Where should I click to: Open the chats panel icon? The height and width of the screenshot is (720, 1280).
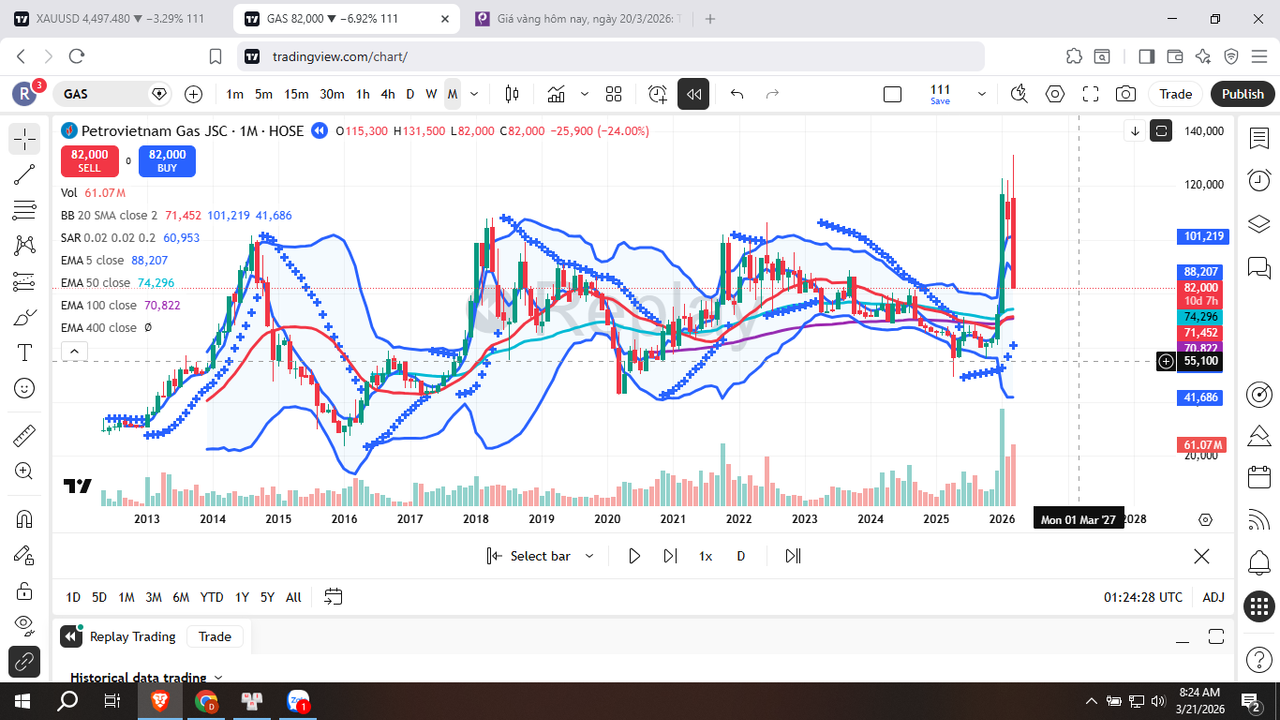coord(1259,267)
